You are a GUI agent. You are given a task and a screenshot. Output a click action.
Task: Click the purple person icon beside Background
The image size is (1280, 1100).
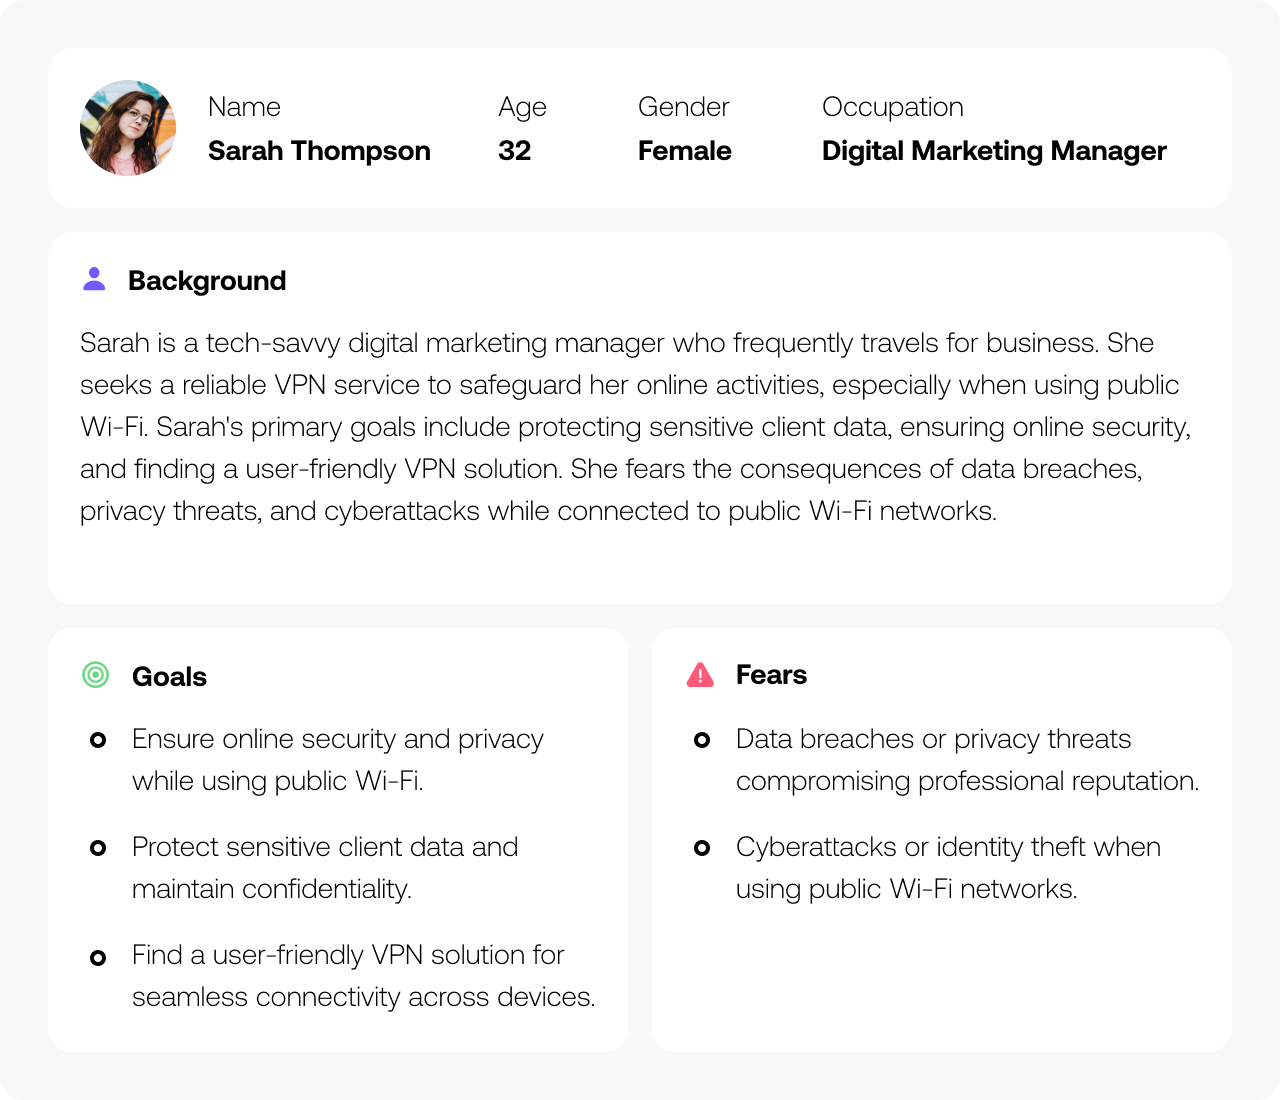(94, 279)
